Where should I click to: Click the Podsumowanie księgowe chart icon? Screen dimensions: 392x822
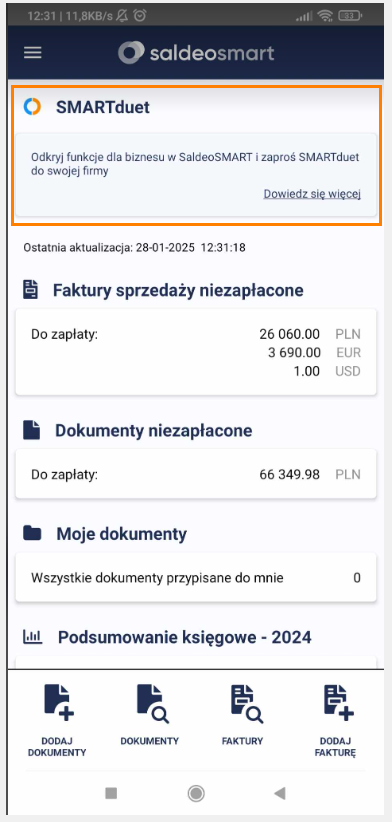(x=32, y=637)
